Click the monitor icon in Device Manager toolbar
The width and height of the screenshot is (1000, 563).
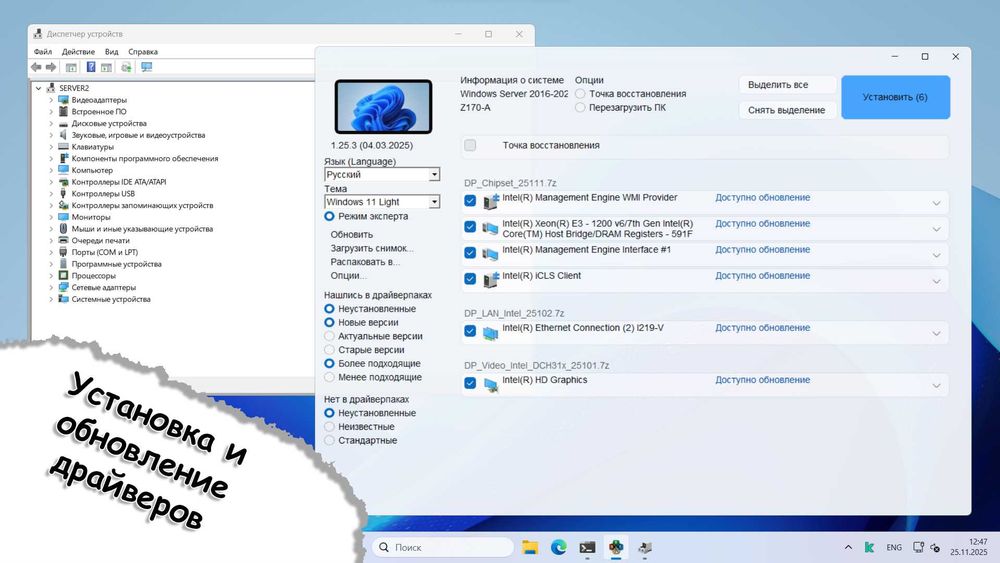click(147, 67)
